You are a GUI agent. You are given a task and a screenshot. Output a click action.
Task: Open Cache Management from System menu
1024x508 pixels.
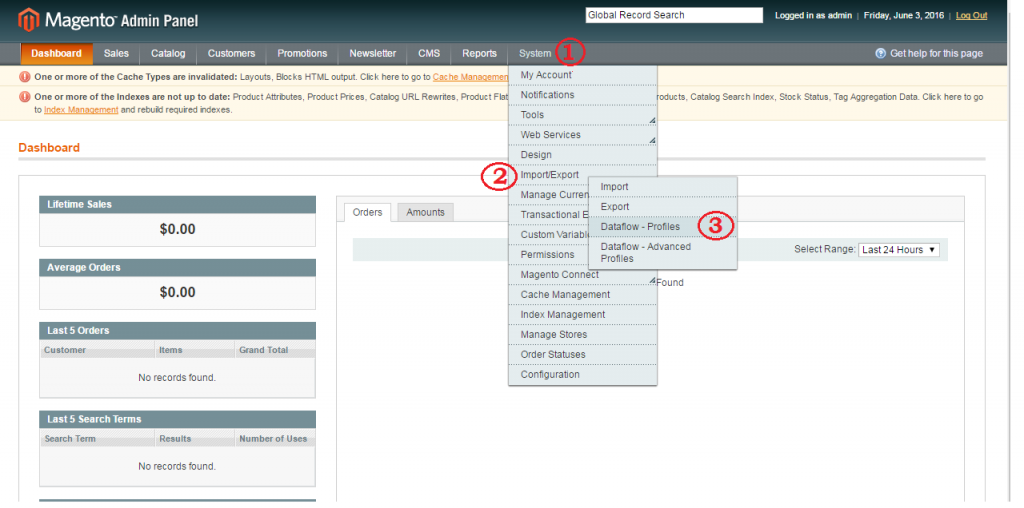pos(583,294)
